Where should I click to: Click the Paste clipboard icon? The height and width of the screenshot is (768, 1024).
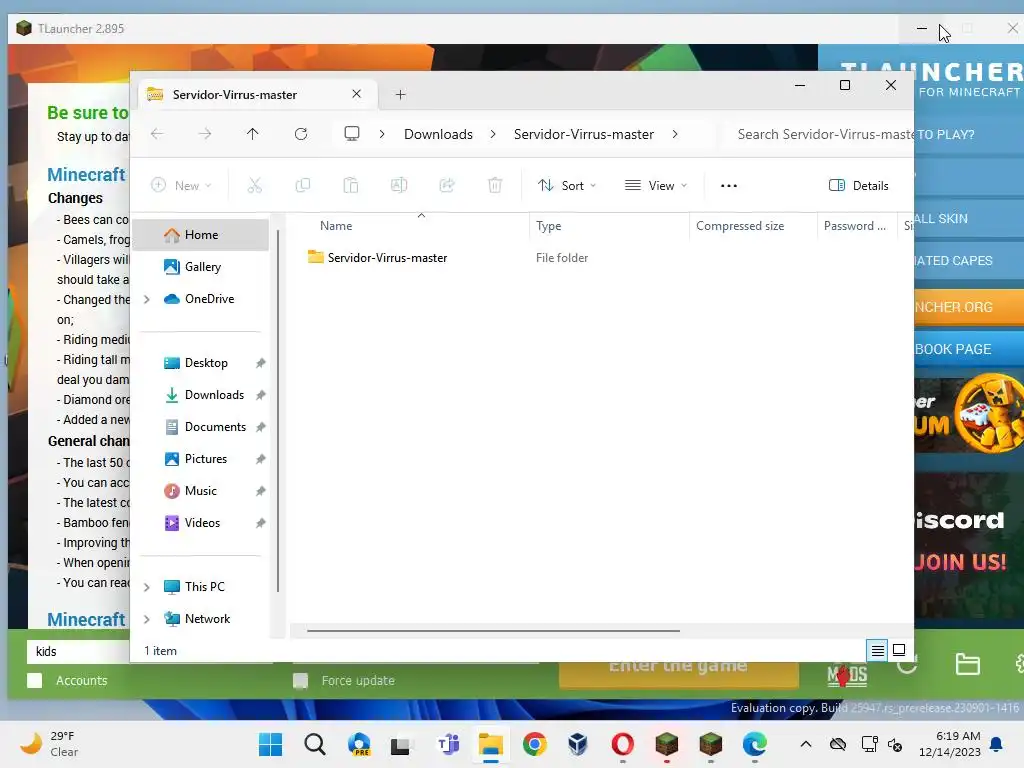351,185
